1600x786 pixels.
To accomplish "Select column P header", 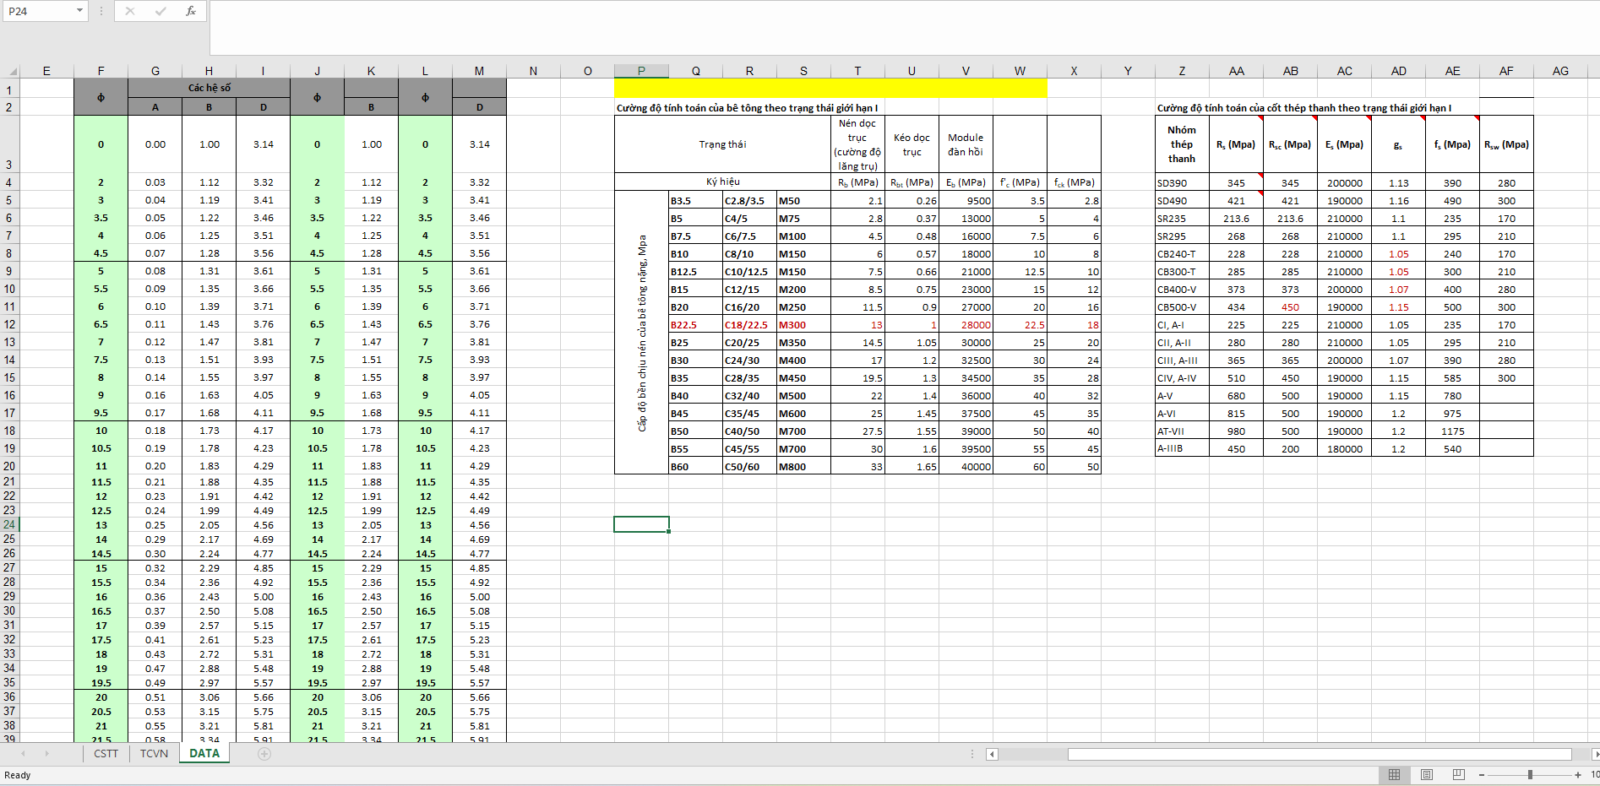I will tap(641, 71).
